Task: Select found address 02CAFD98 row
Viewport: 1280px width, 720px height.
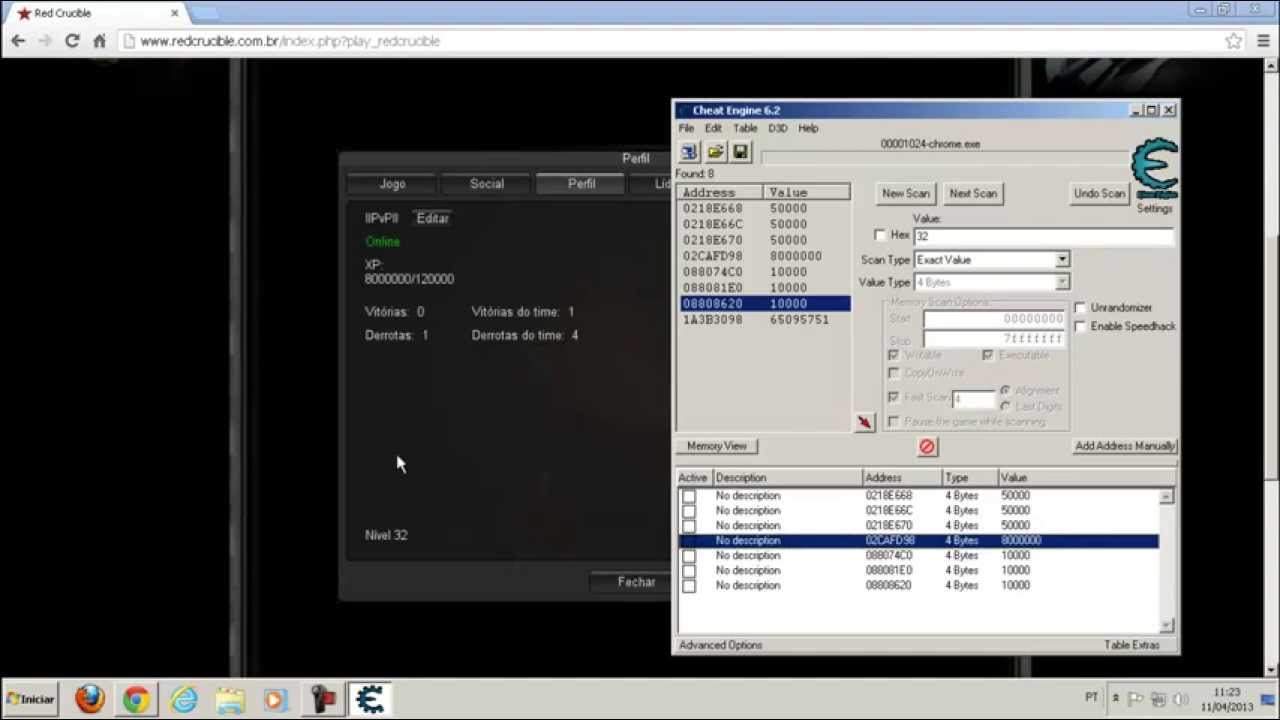Action: (763, 256)
